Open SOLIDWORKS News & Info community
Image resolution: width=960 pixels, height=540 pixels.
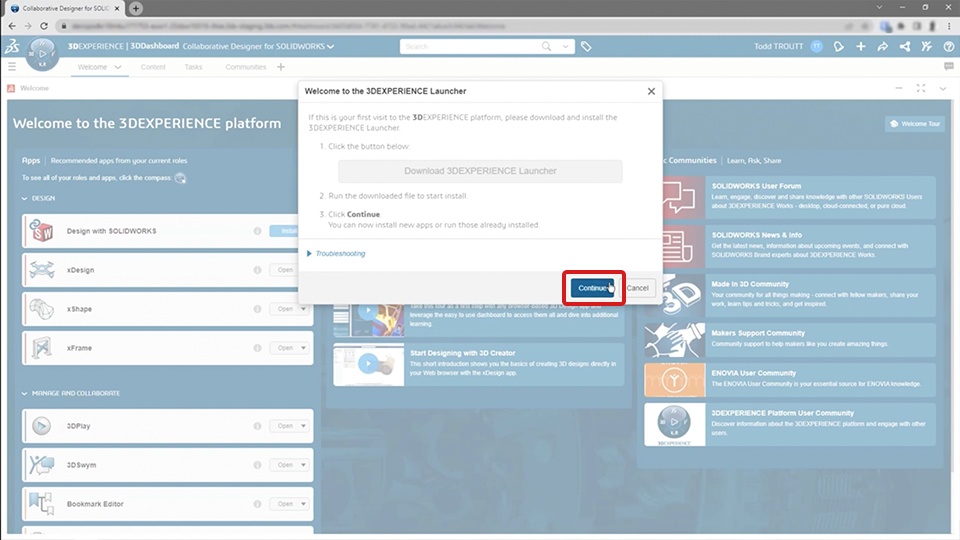pos(789,246)
